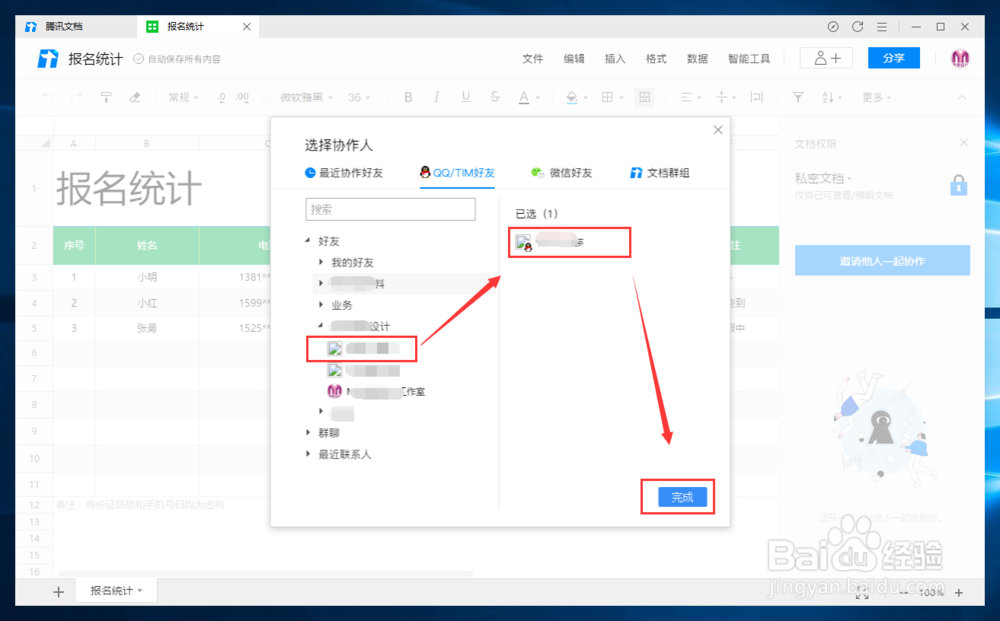Click the lock icon next to 私密文档
Image resolution: width=1000 pixels, height=621 pixels.
958,184
